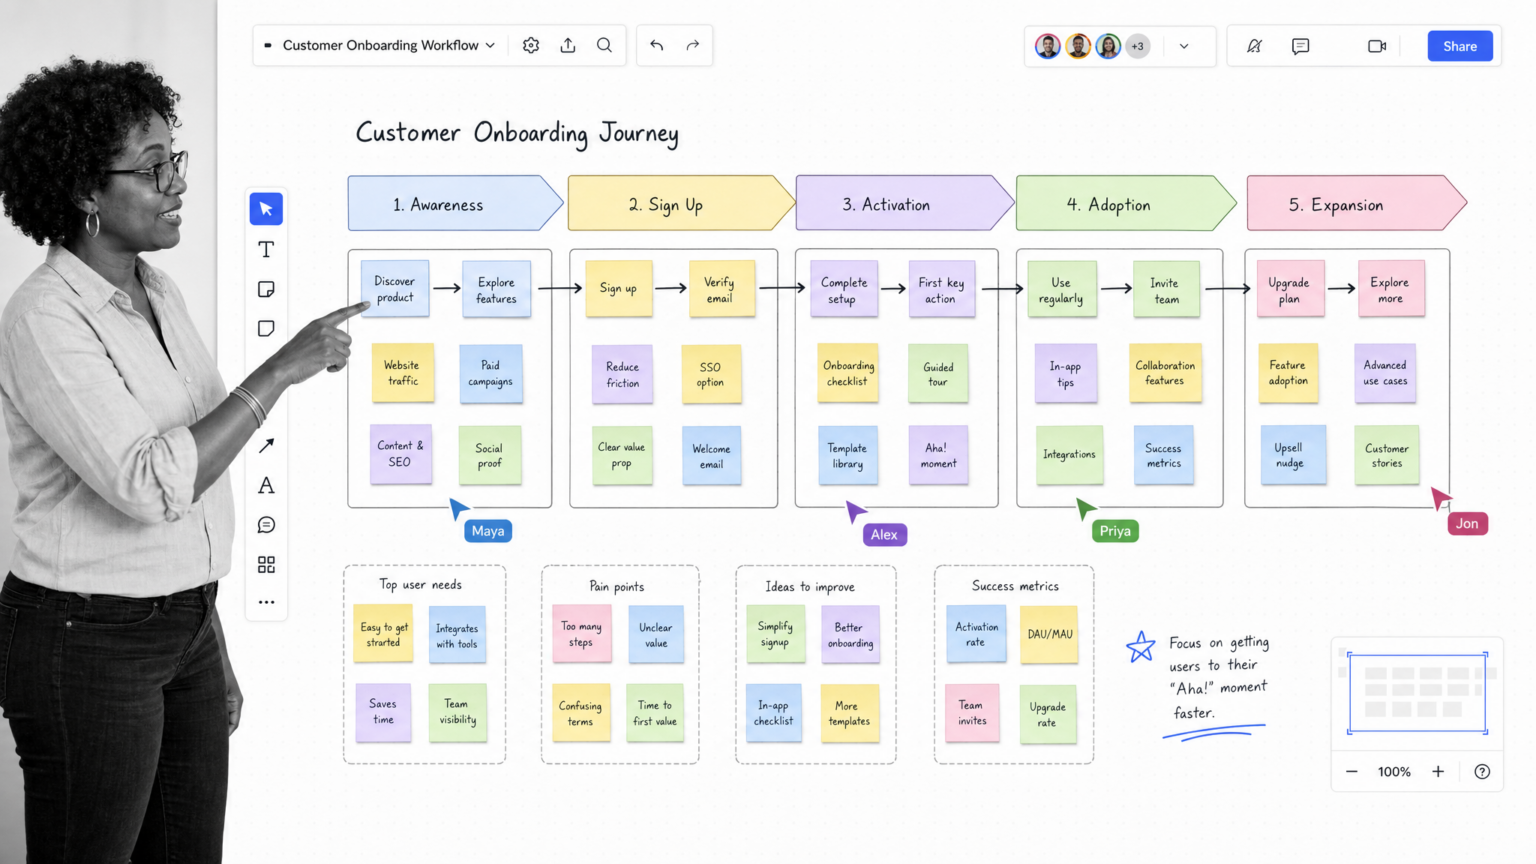The image size is (1536, 864).
Task: Click the Share button
Action: pyautogui.click(x=1460, y=46)
